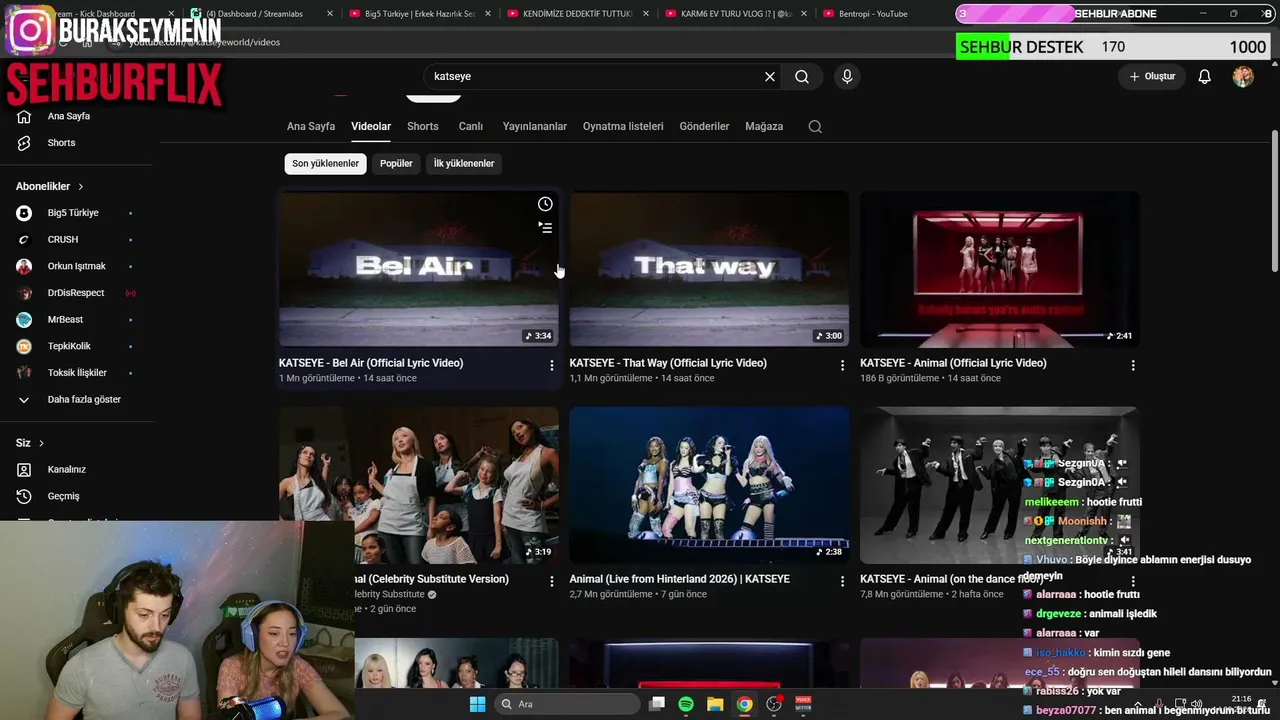Screen dimensions: 1280x720
Task: Filter videos by İlk yüklenenler
Action: pos(464,164)
